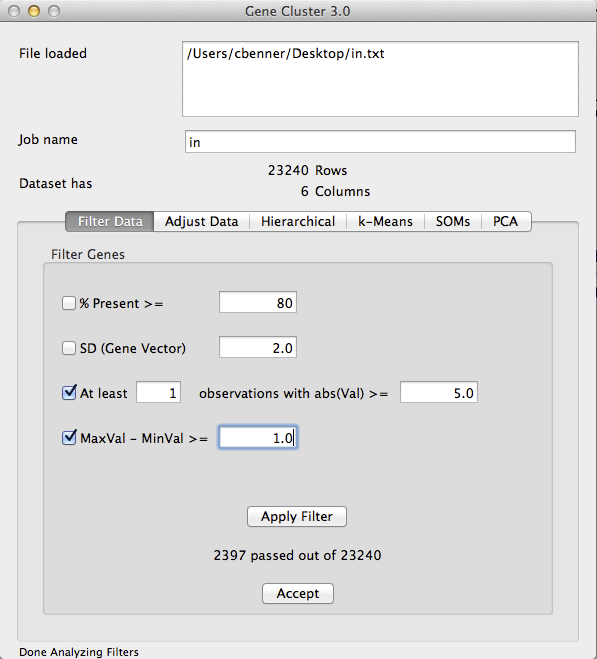Image resolution: width=597 pixels, height=659 pixels.
Task: Click the Job name field containing 'in'
Action: point(380,142)
